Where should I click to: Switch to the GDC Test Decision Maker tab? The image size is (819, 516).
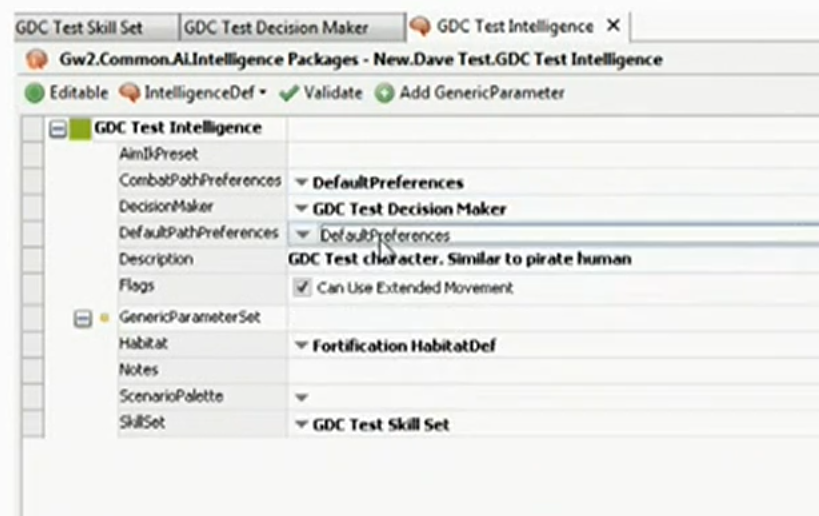coord(276,27)
